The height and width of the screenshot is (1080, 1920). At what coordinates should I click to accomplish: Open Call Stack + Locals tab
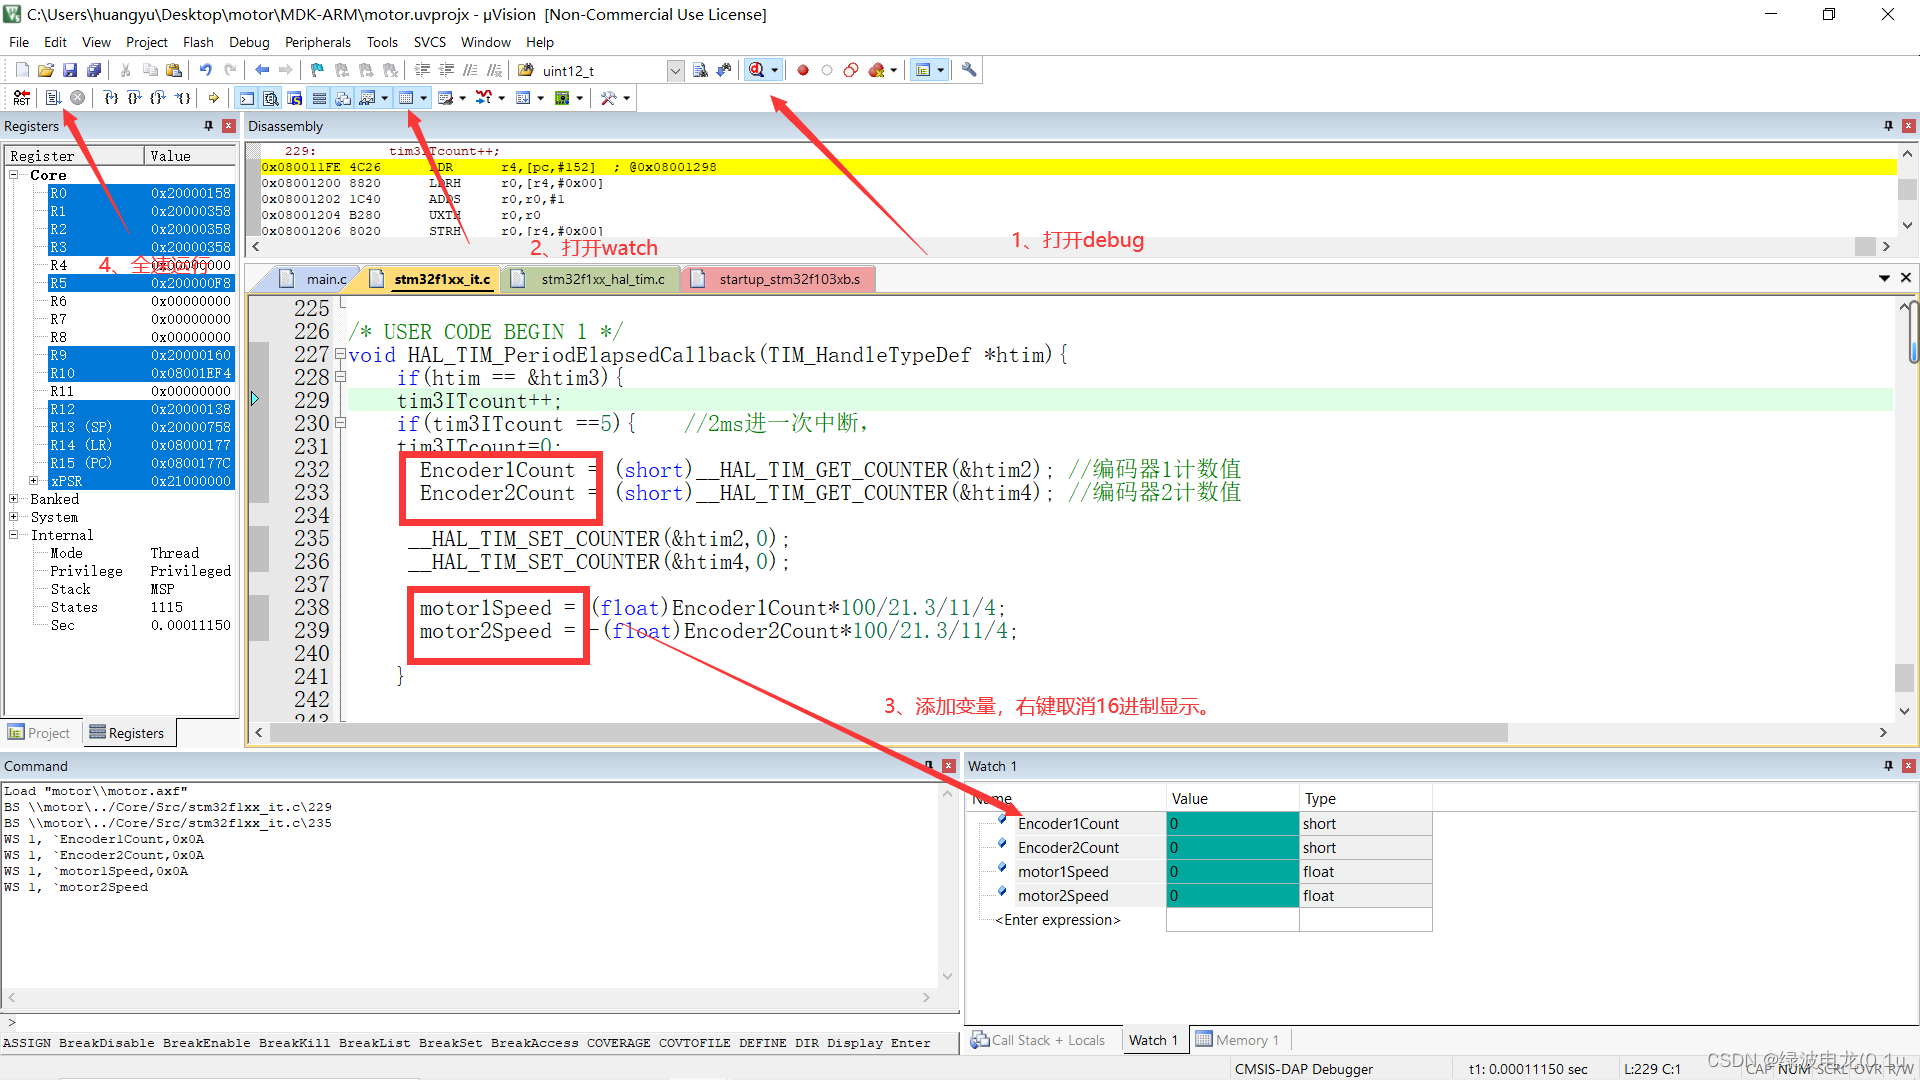click(x=1039, y=1040)
